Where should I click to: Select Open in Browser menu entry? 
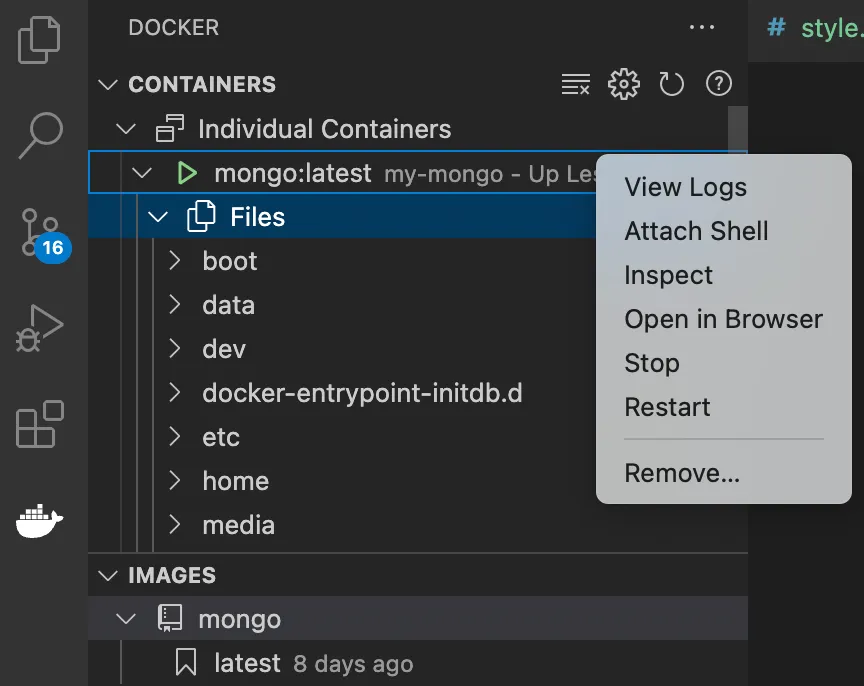pyautogui.click(x=723, y=319)
